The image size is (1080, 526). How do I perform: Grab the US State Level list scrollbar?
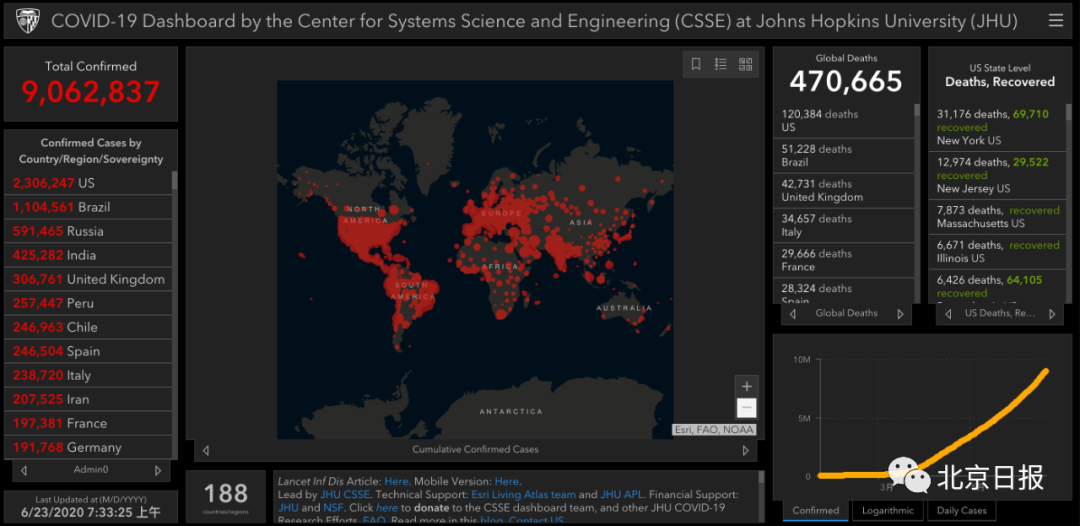[x=1068, y=112]
